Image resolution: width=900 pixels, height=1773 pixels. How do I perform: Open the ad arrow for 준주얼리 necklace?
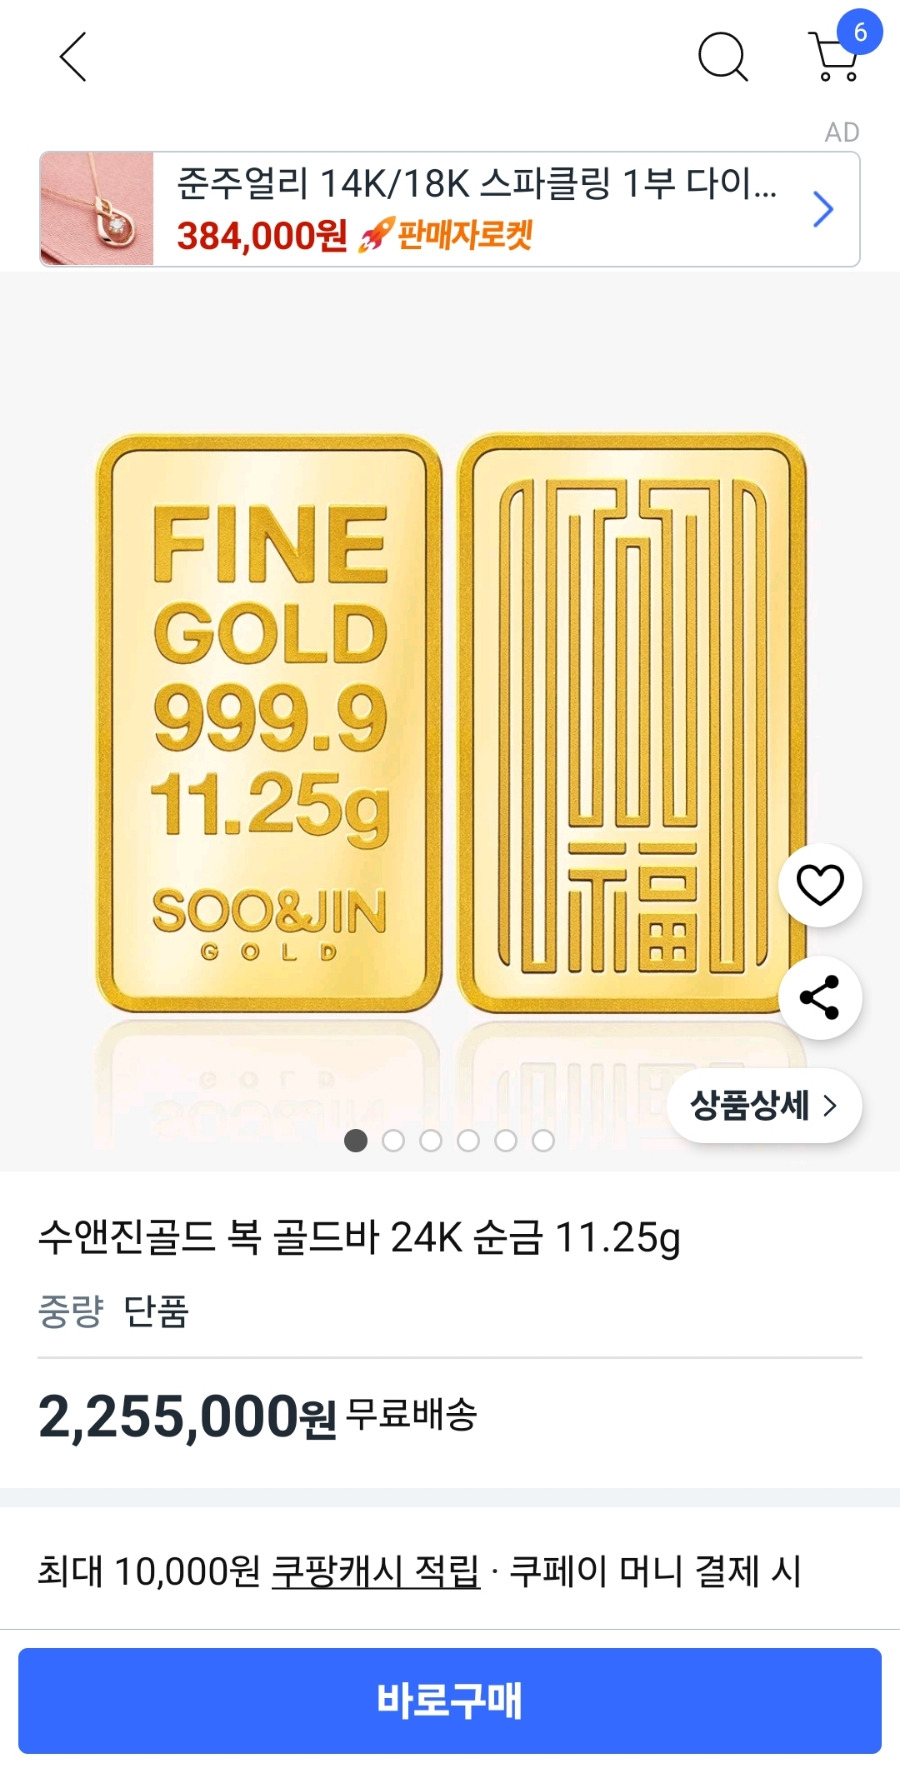click(822, 209)
